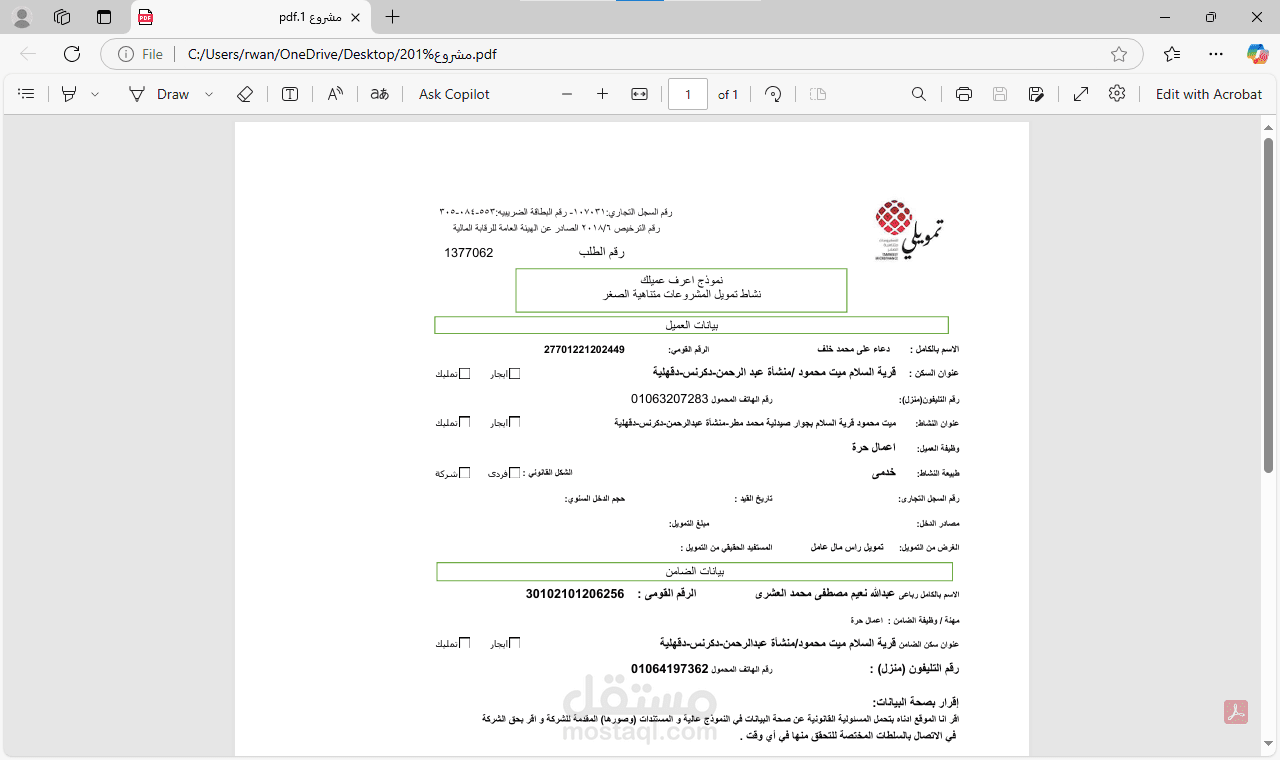Open the Copilot sidebar icon
Image resolution: width=1280 pixels, height=760 pixels.
[x=1257, y=54]
